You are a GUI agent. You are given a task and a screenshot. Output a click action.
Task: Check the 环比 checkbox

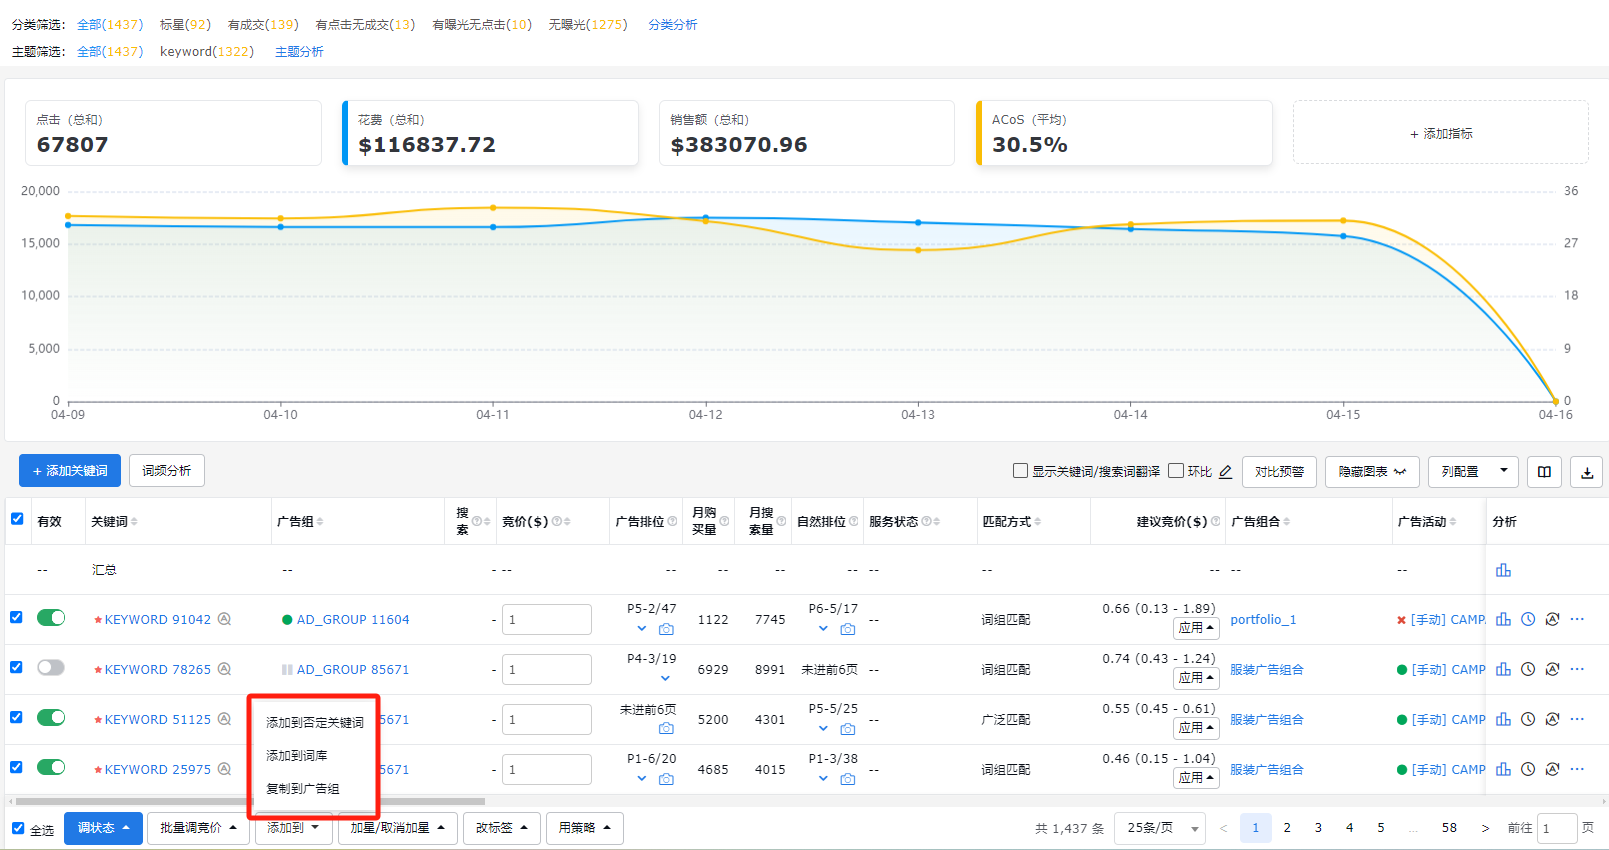pyautogui.click(x=1176, y=471)
